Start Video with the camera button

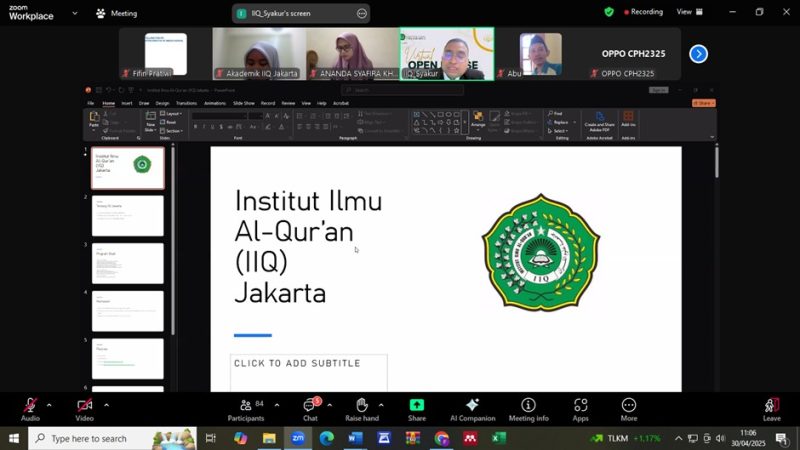tap(85, 410)
